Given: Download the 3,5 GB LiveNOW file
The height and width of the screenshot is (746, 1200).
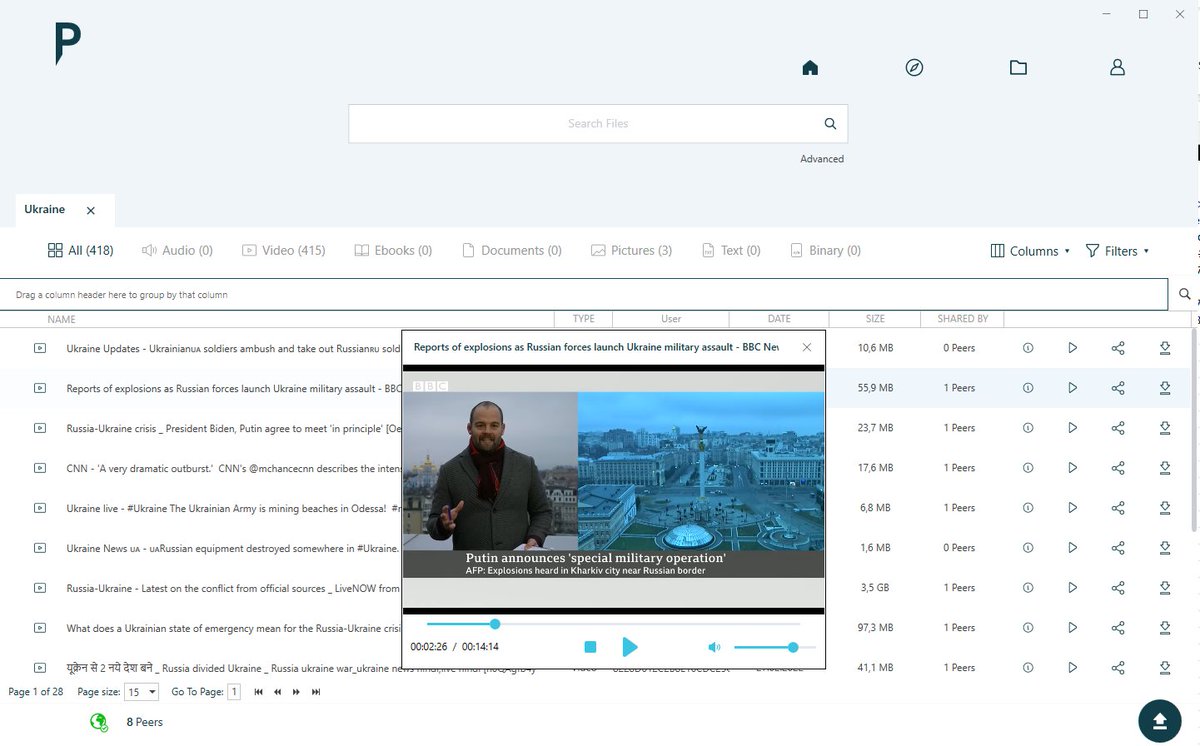Looking at the screenshot, I should point(1165,588).
